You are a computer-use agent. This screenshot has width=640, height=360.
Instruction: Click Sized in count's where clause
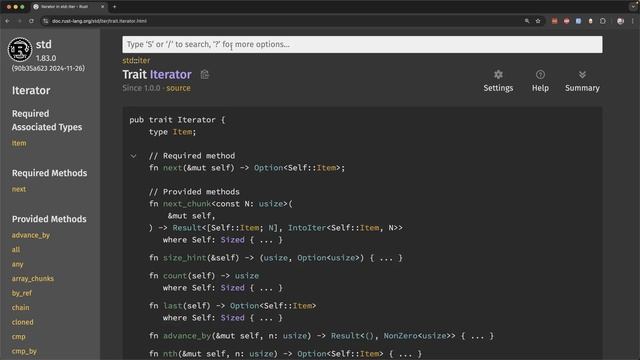point(233,288)
